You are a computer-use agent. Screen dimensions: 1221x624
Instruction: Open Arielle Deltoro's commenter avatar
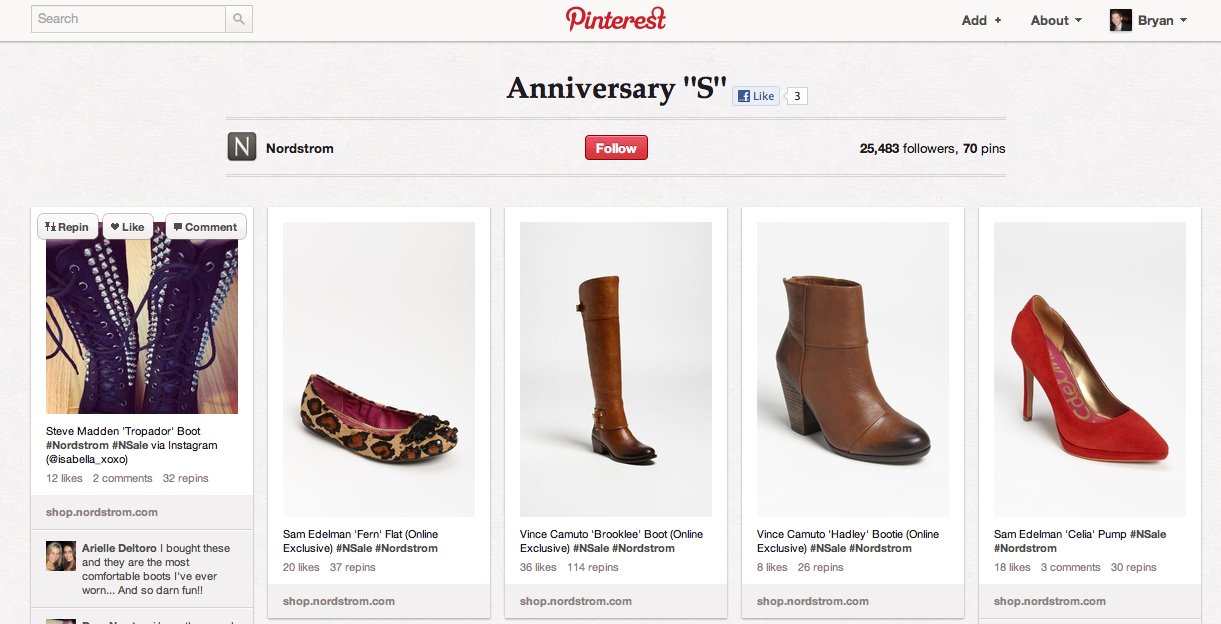(x=61, y=555)
